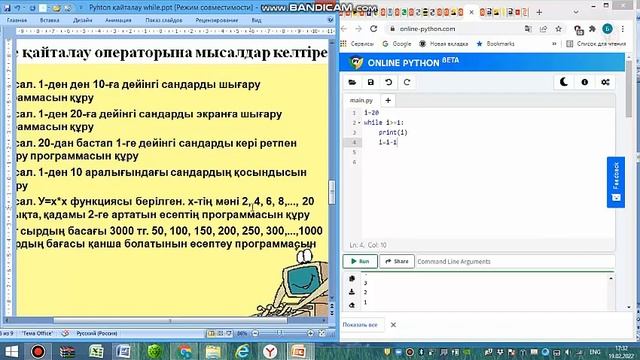The height and width of the screenshot is (360, 640).
Task: Open the Вид ribbon tab
Action: click(x=256, y=20)
